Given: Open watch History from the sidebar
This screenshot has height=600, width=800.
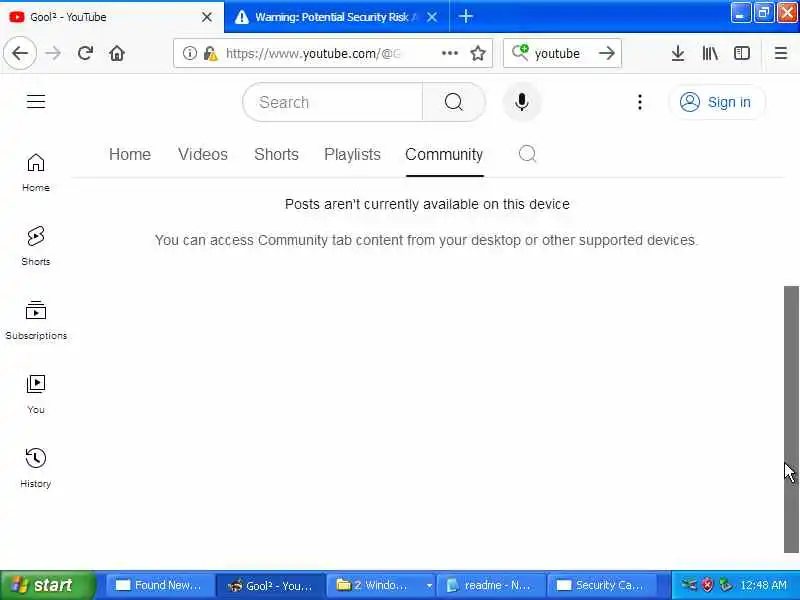Looking at the screenshot, I should click(36, 468).
